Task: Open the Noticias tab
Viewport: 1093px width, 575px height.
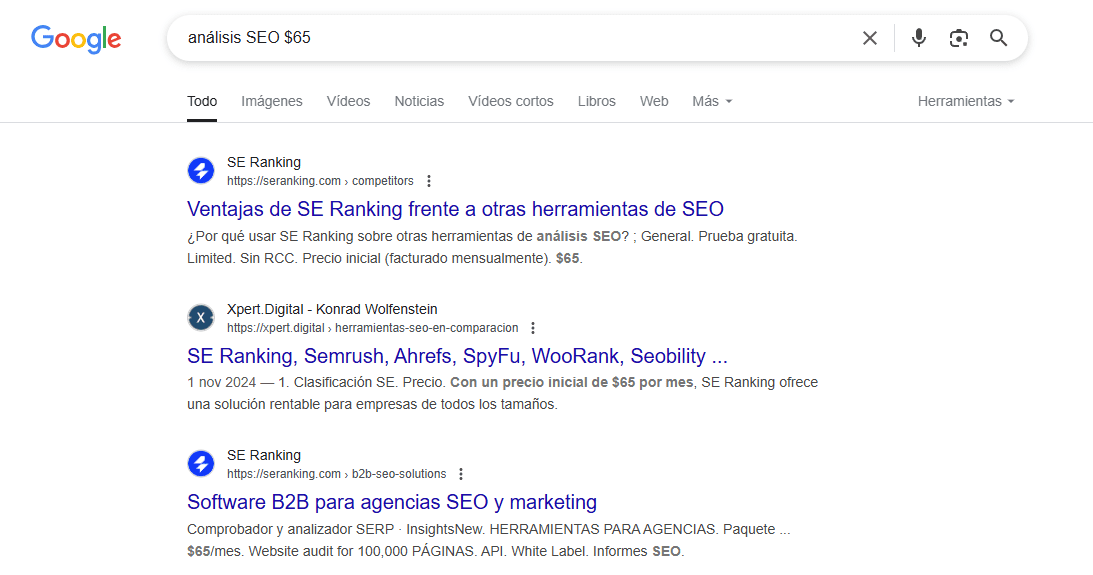Action: pos(419,102)
